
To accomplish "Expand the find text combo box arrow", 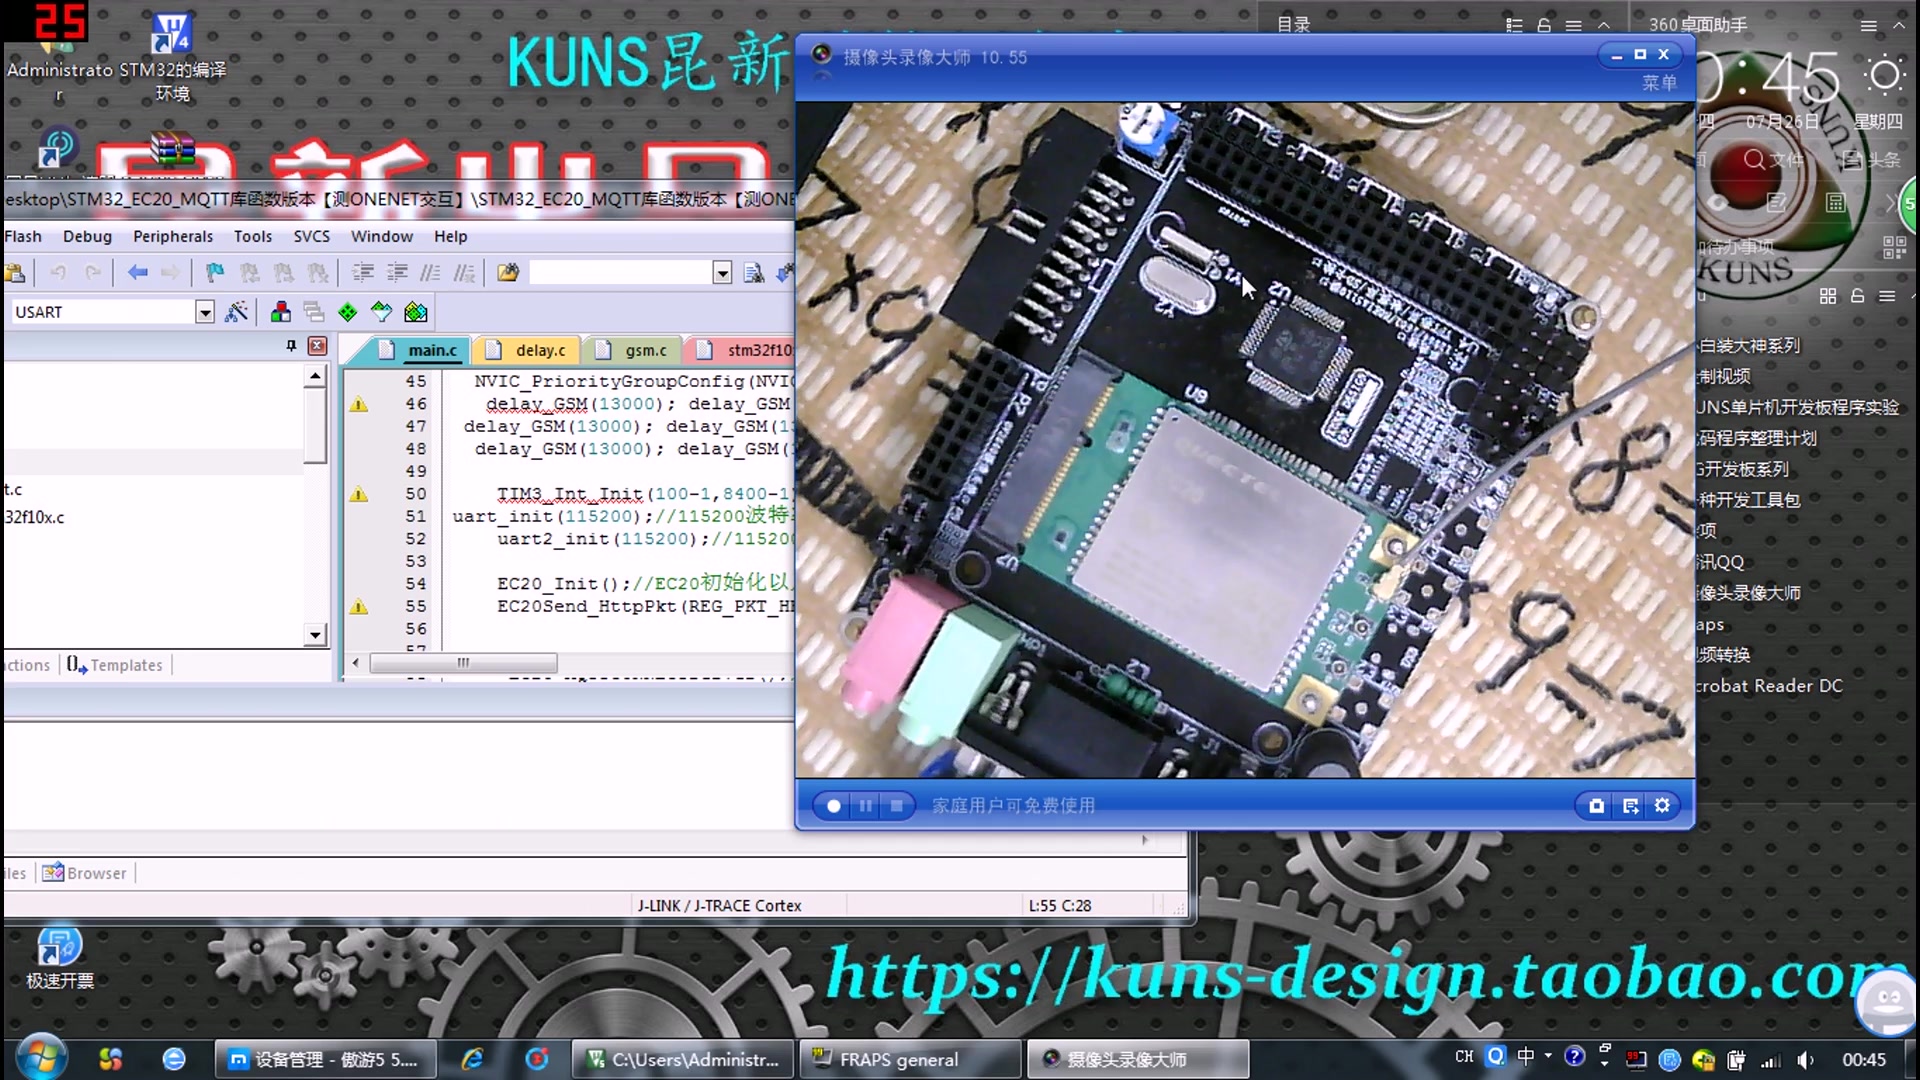I will 722,273.
